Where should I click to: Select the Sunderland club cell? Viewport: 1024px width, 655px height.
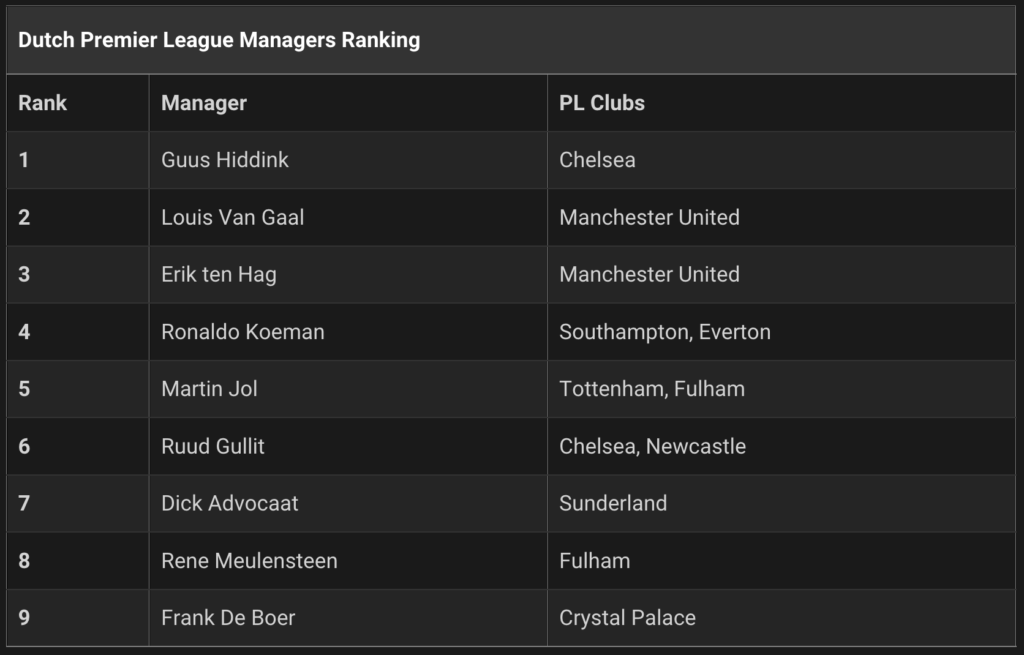point(781,503)
